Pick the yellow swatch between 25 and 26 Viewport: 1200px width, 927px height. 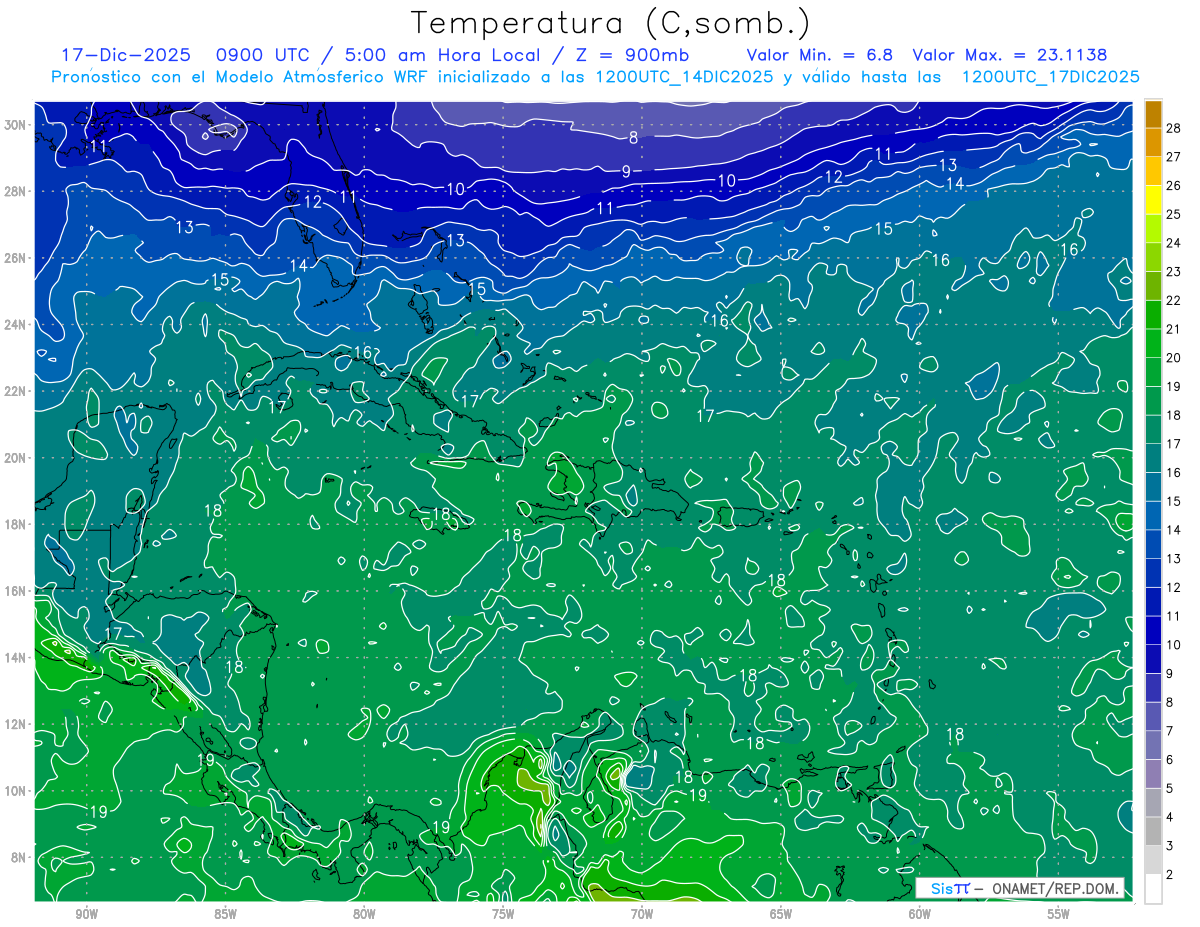click(x=1154, y=199)
